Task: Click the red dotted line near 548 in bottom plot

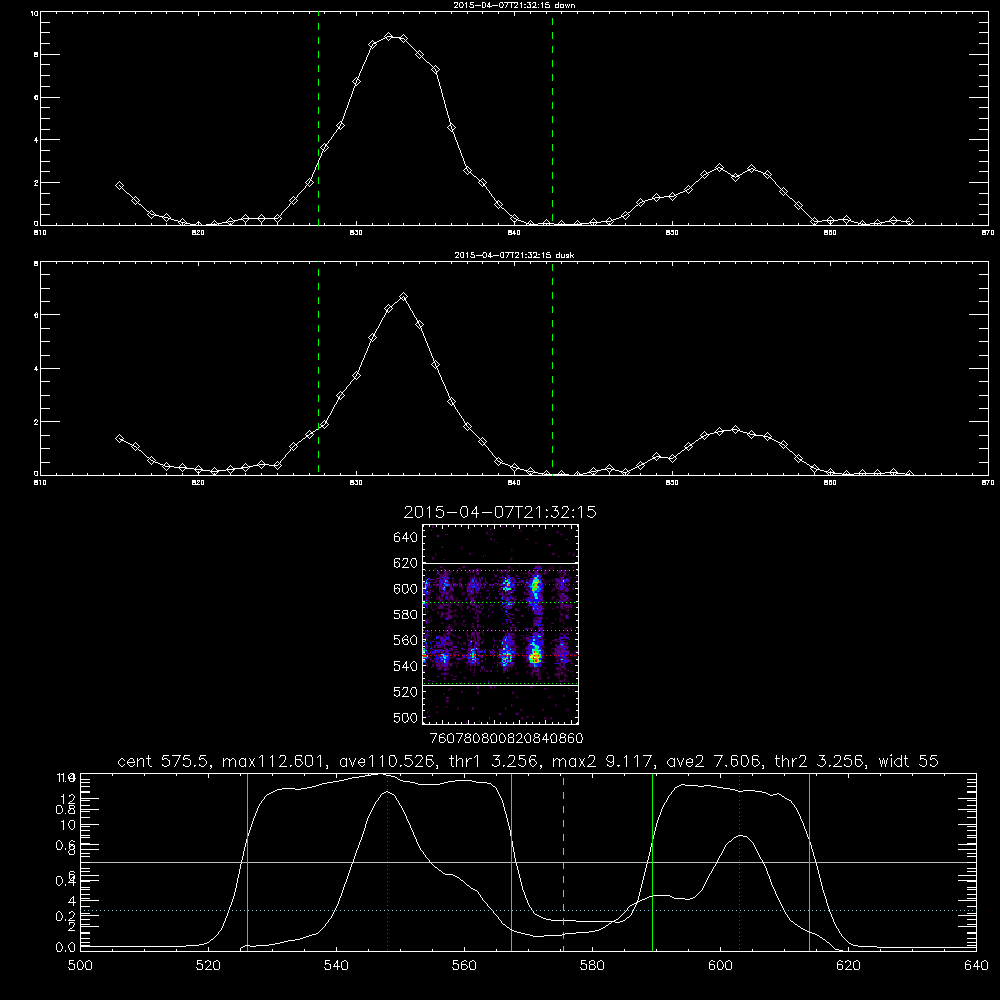Action: pyautogui.click(x=387, y=862)
